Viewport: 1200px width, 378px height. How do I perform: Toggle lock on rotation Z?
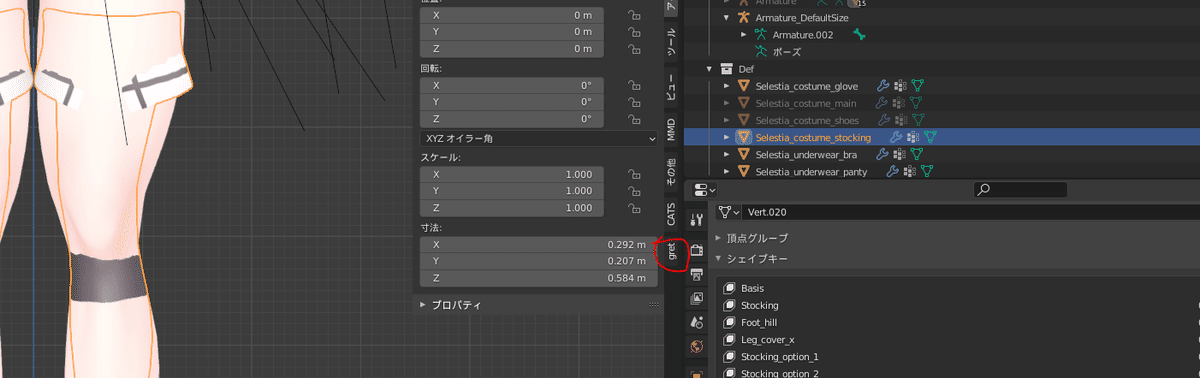[x=634, y=119]
